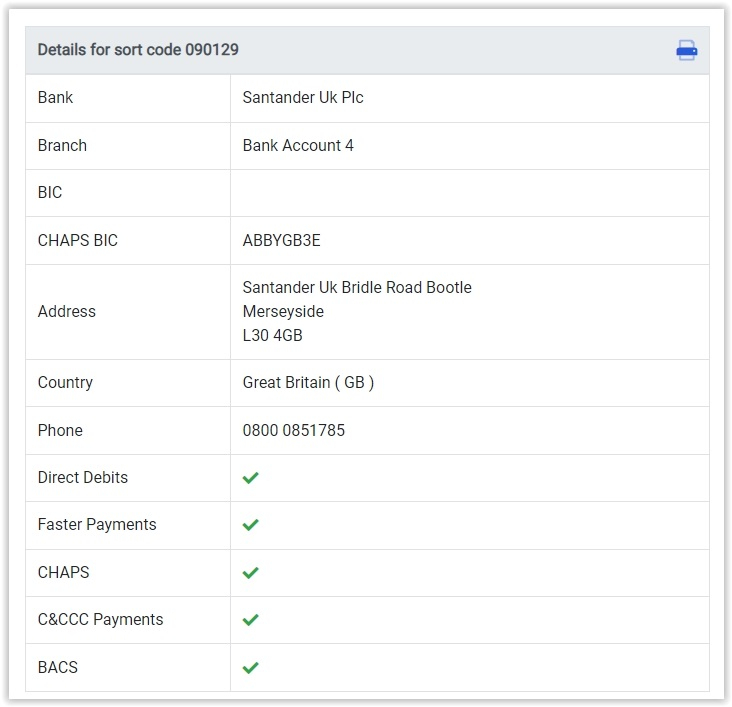Image resolution: width=732 pixels, height=707 pixels.
Task: Click the Merseyside address line
Action: [283, 311]
